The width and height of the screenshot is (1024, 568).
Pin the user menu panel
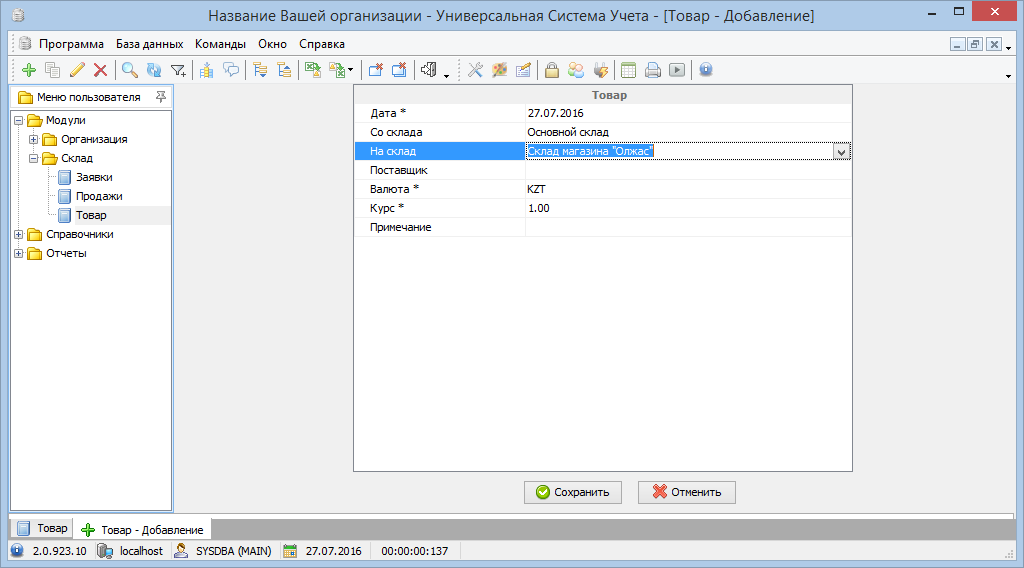(x=161, y=97)
